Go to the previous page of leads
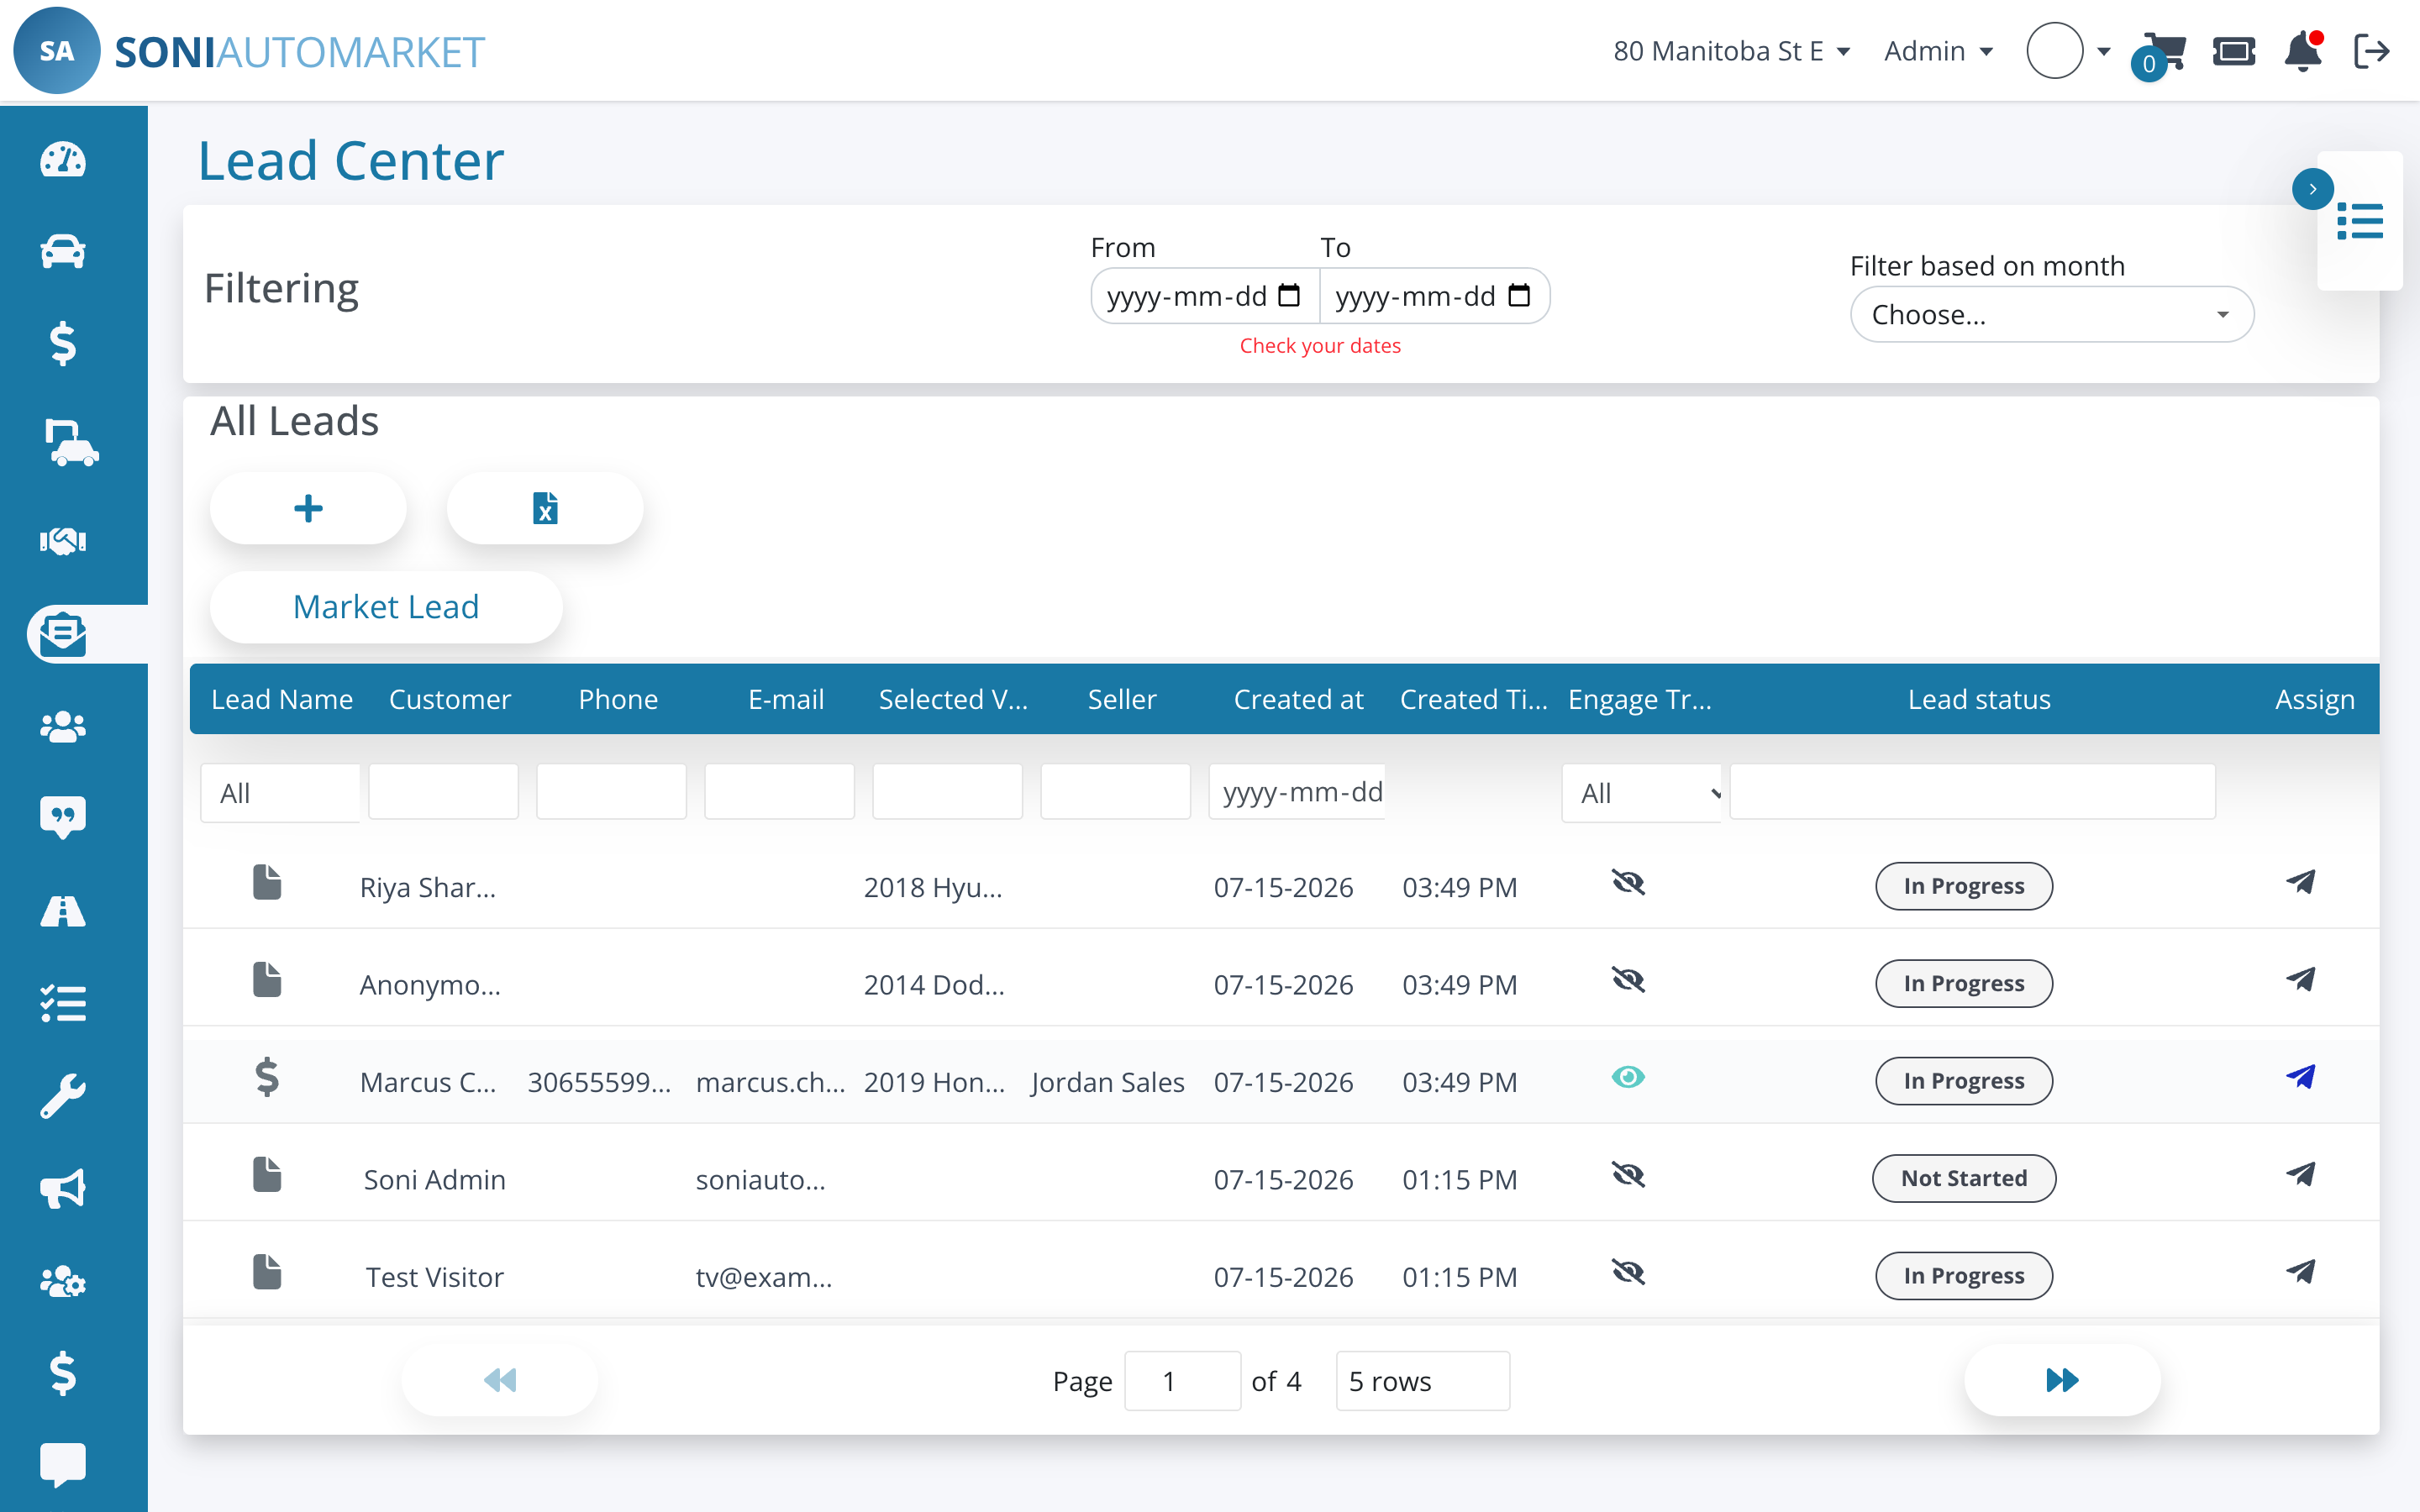Viewport: 2420px width, 1512px height. pos(500,1381)
